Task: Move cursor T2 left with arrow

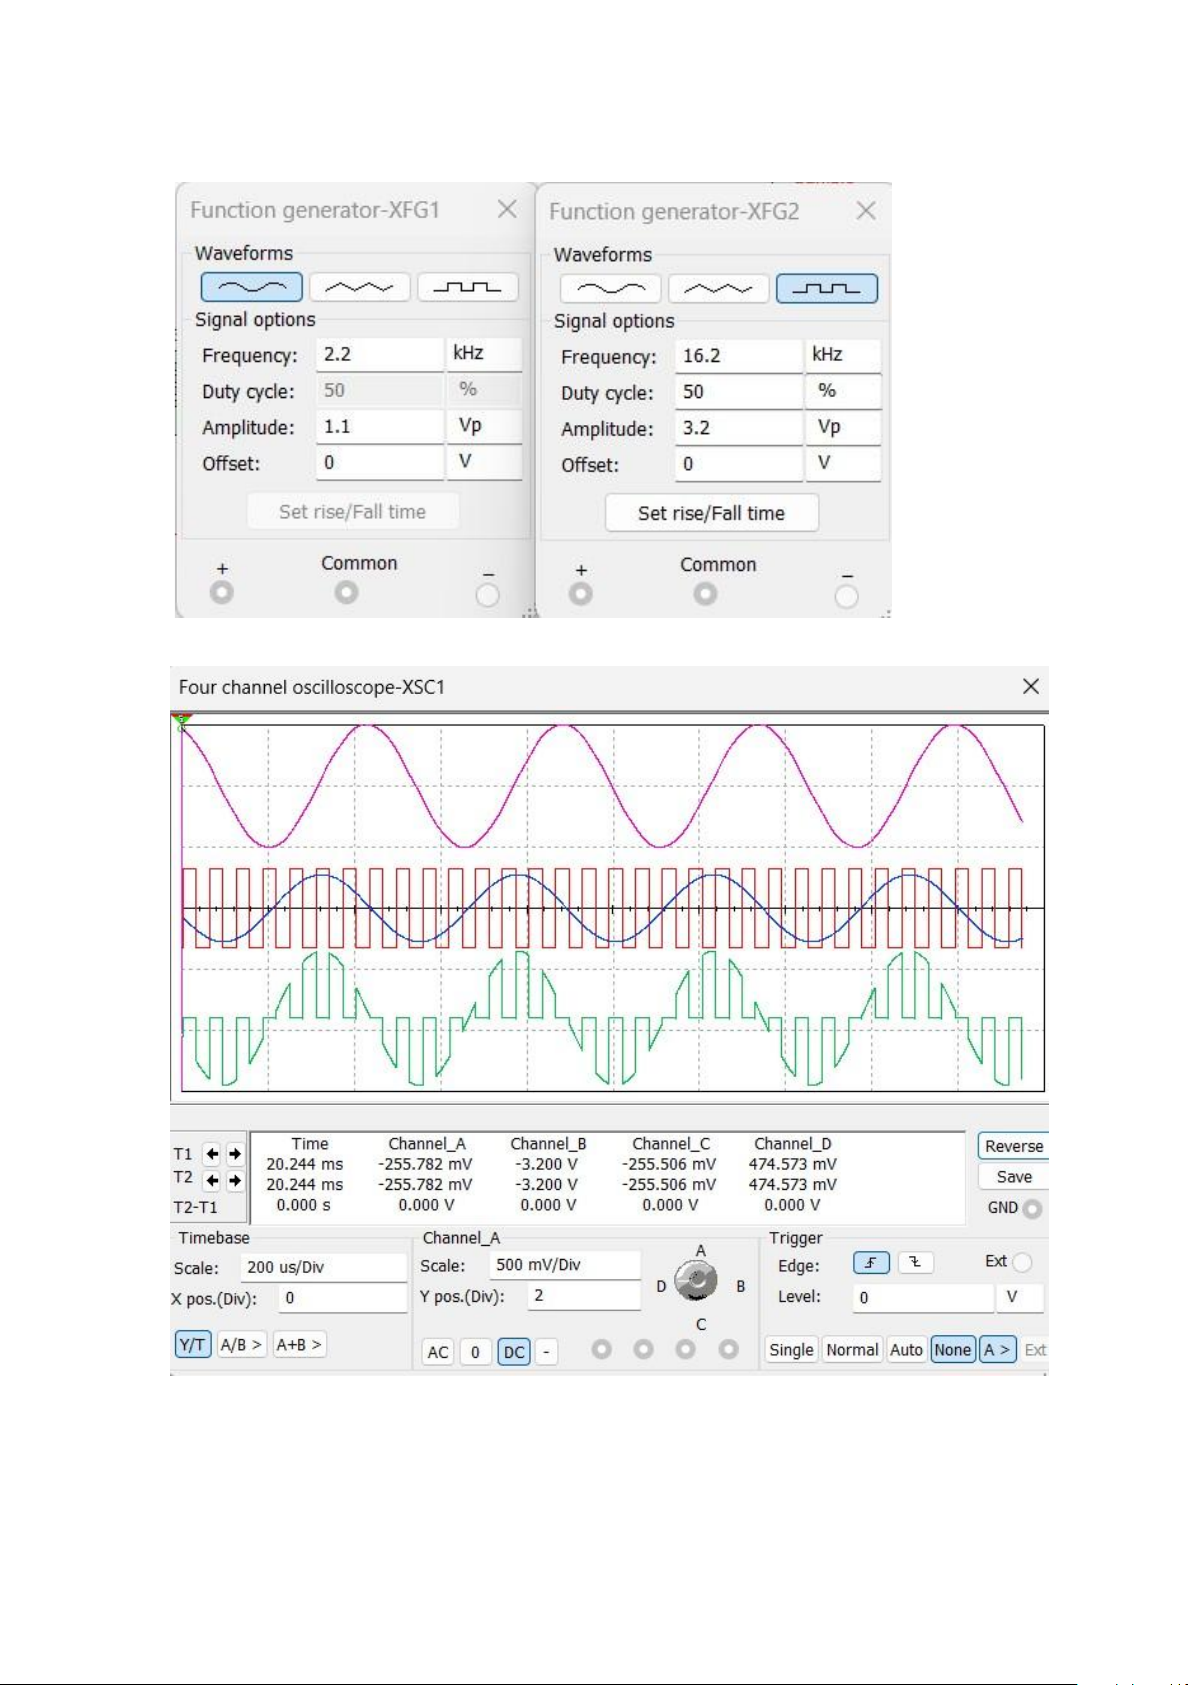Action: [212, 1180]
